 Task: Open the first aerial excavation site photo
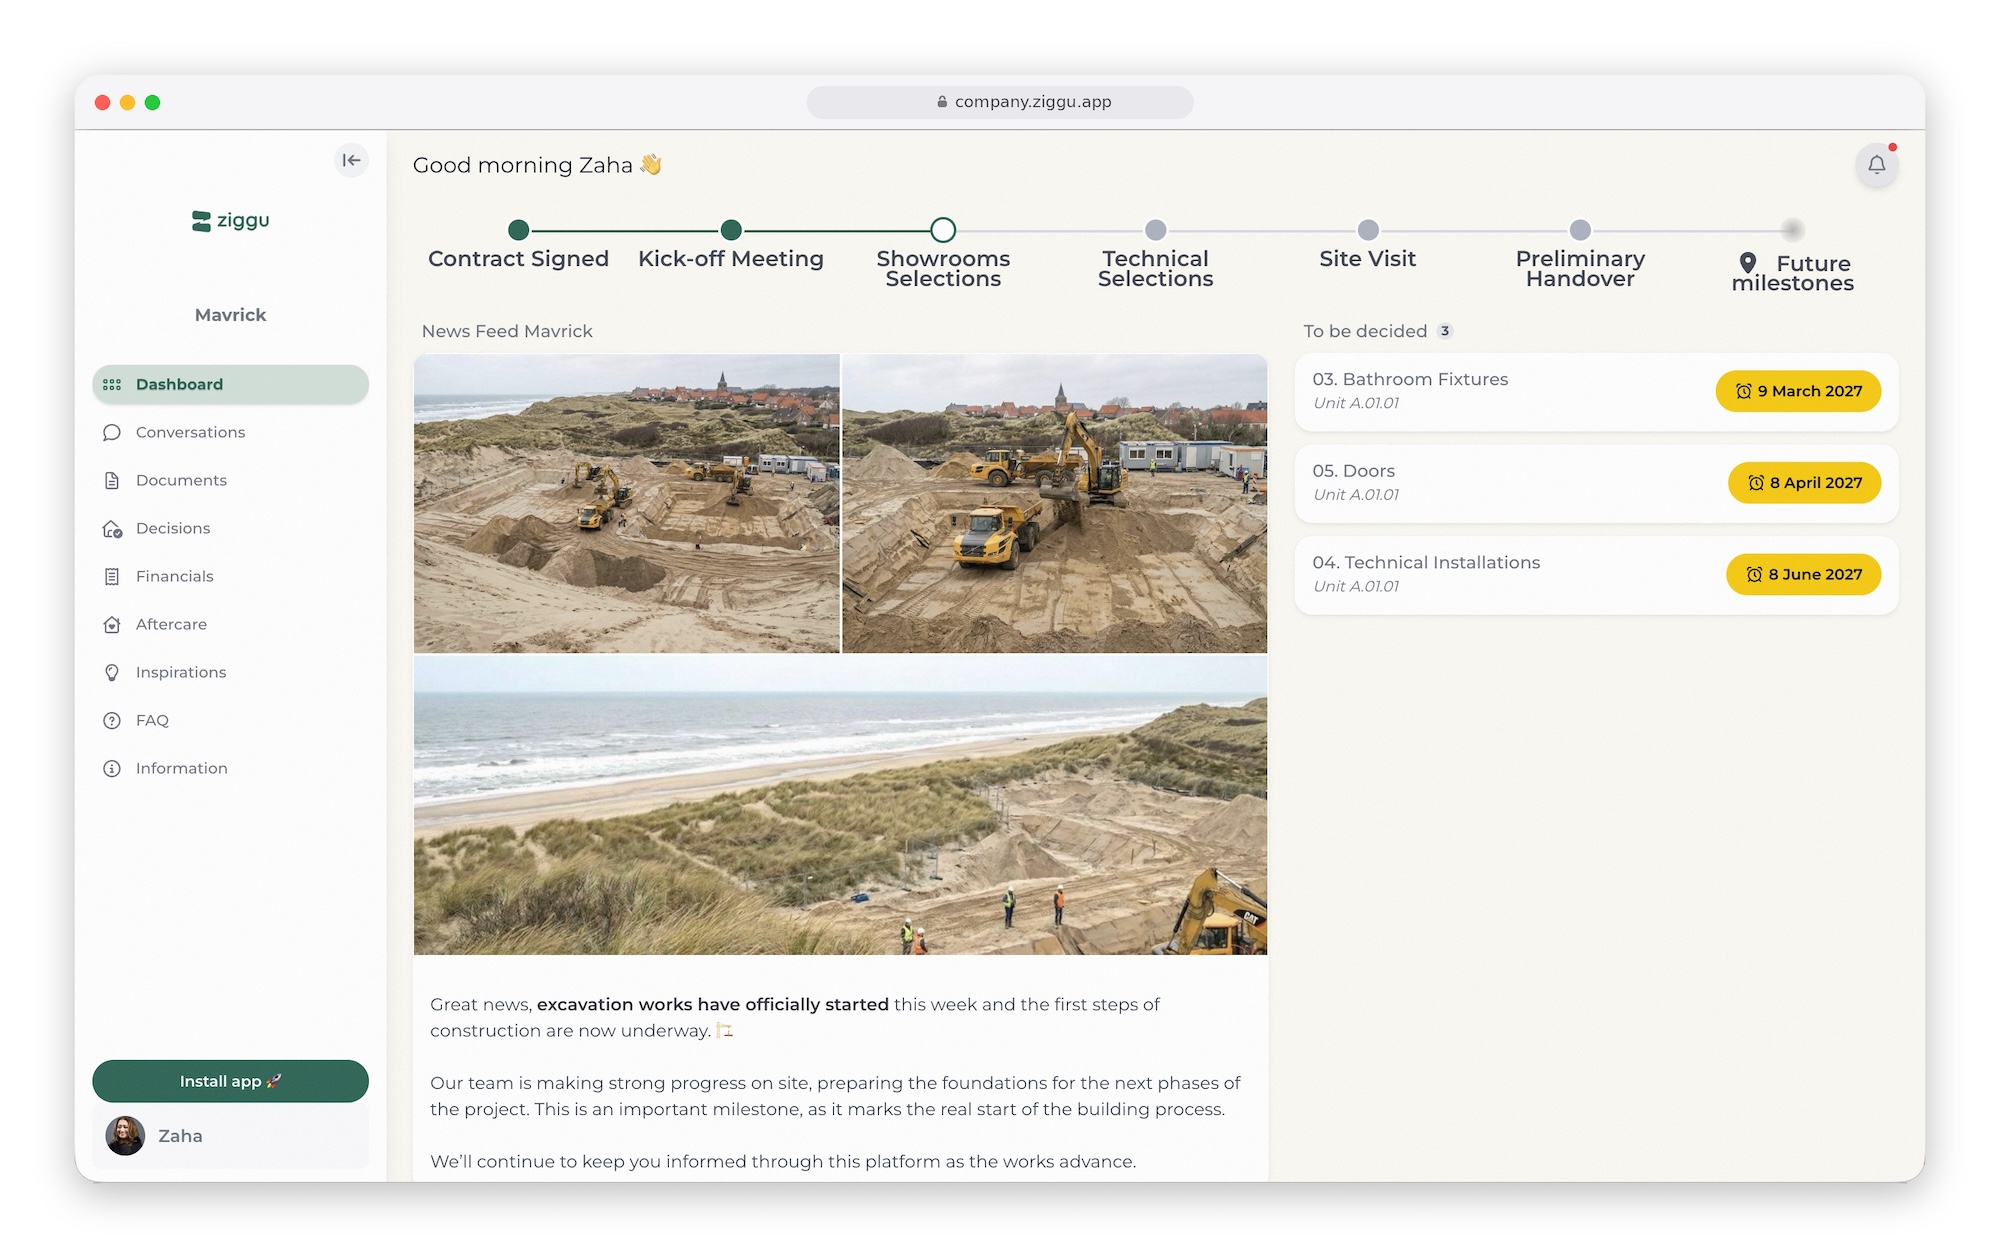[x=627, y=504]
